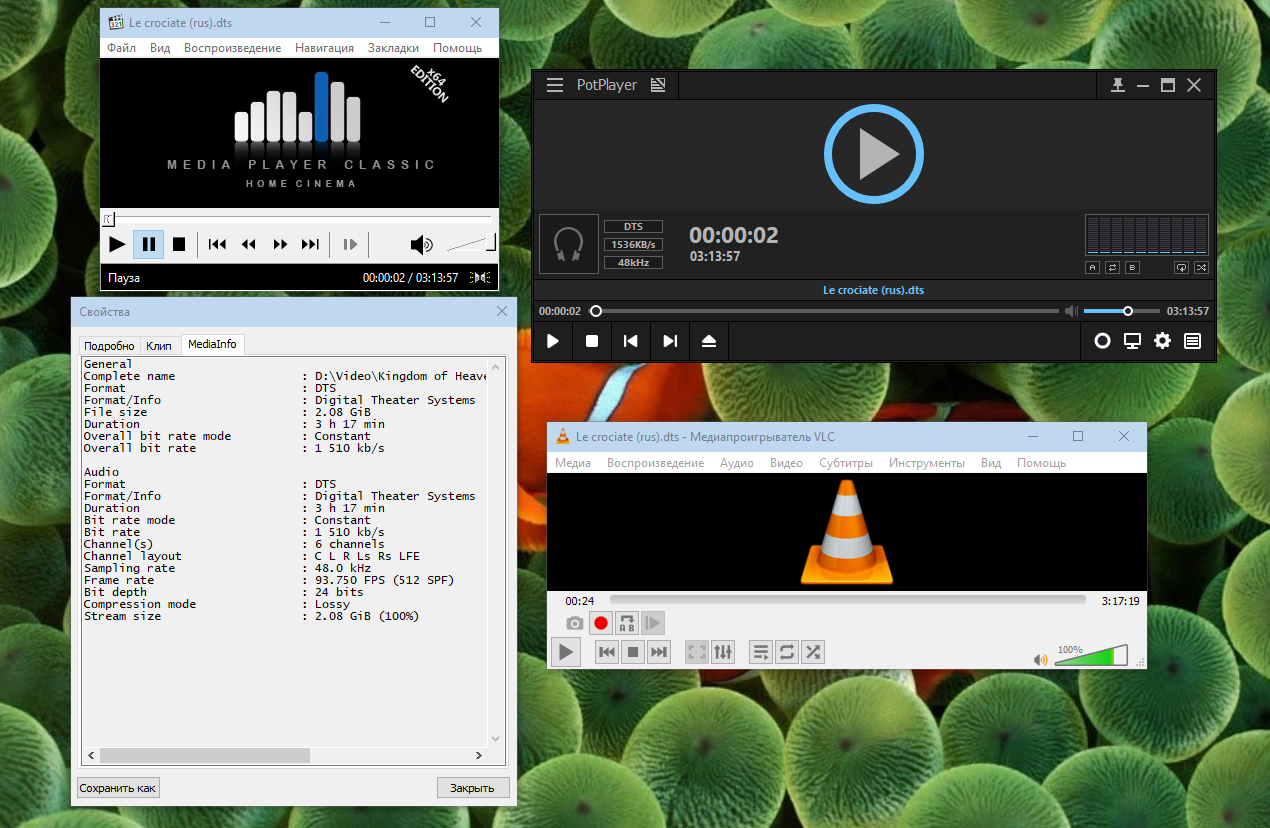Viewport: 1270px width, 828px height.
Task: Go to previous file in PotPlayer
Action: pyautogui.click(x=631, y=341)
